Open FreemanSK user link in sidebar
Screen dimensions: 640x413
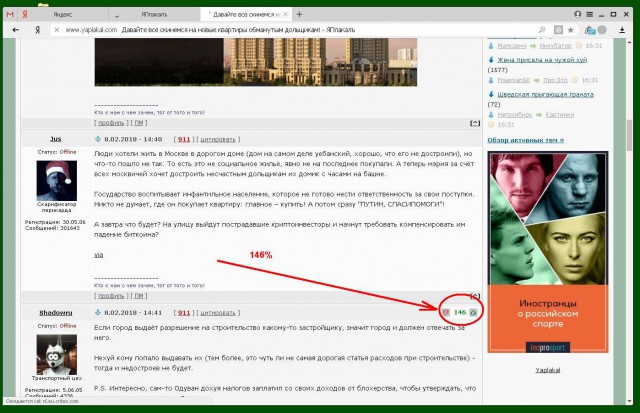tap(513, 80)
